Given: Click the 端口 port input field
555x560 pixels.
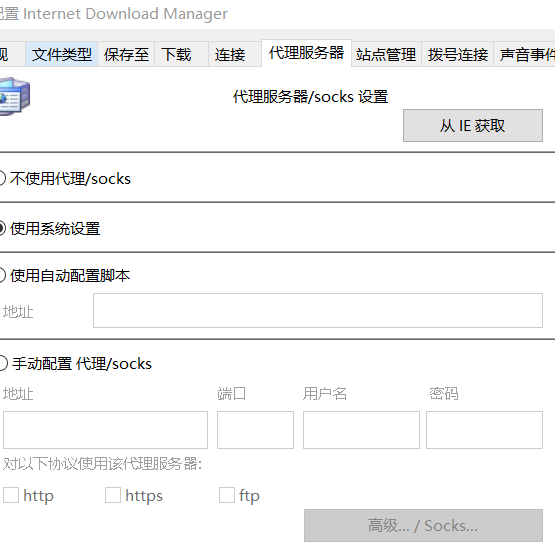Looking at the screenshot, I should coord(255,430).
